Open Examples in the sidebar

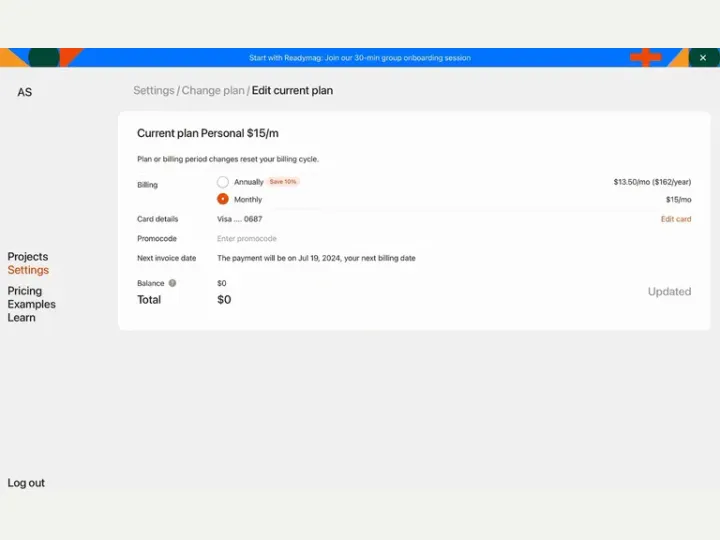tap(31, 304)
